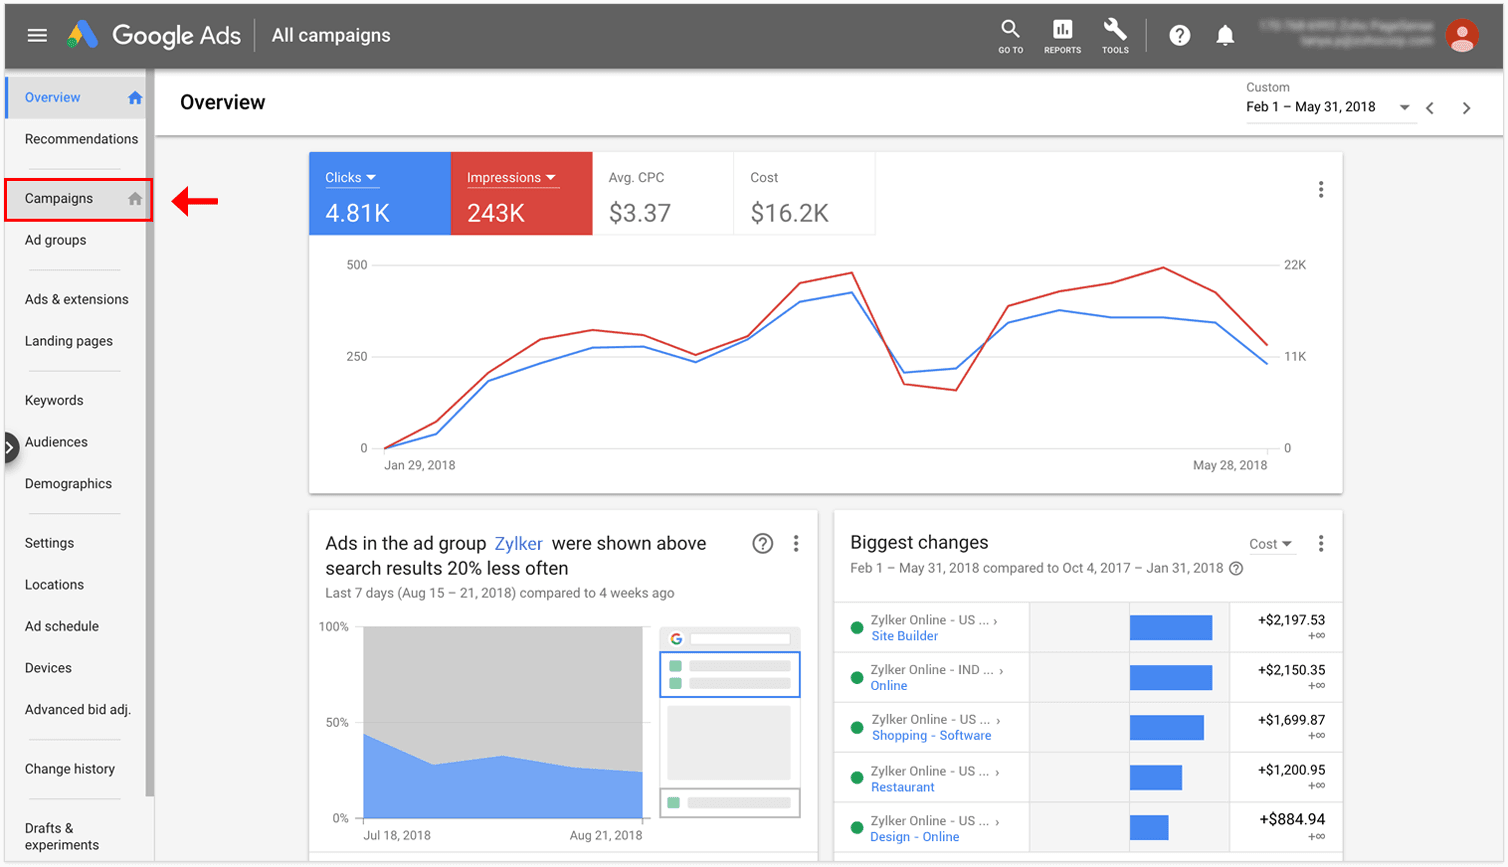The width and height of the screenshot is (1508, 867).
Task: Open the Cost dropdown in Biggest changes
Action: 1270,544
